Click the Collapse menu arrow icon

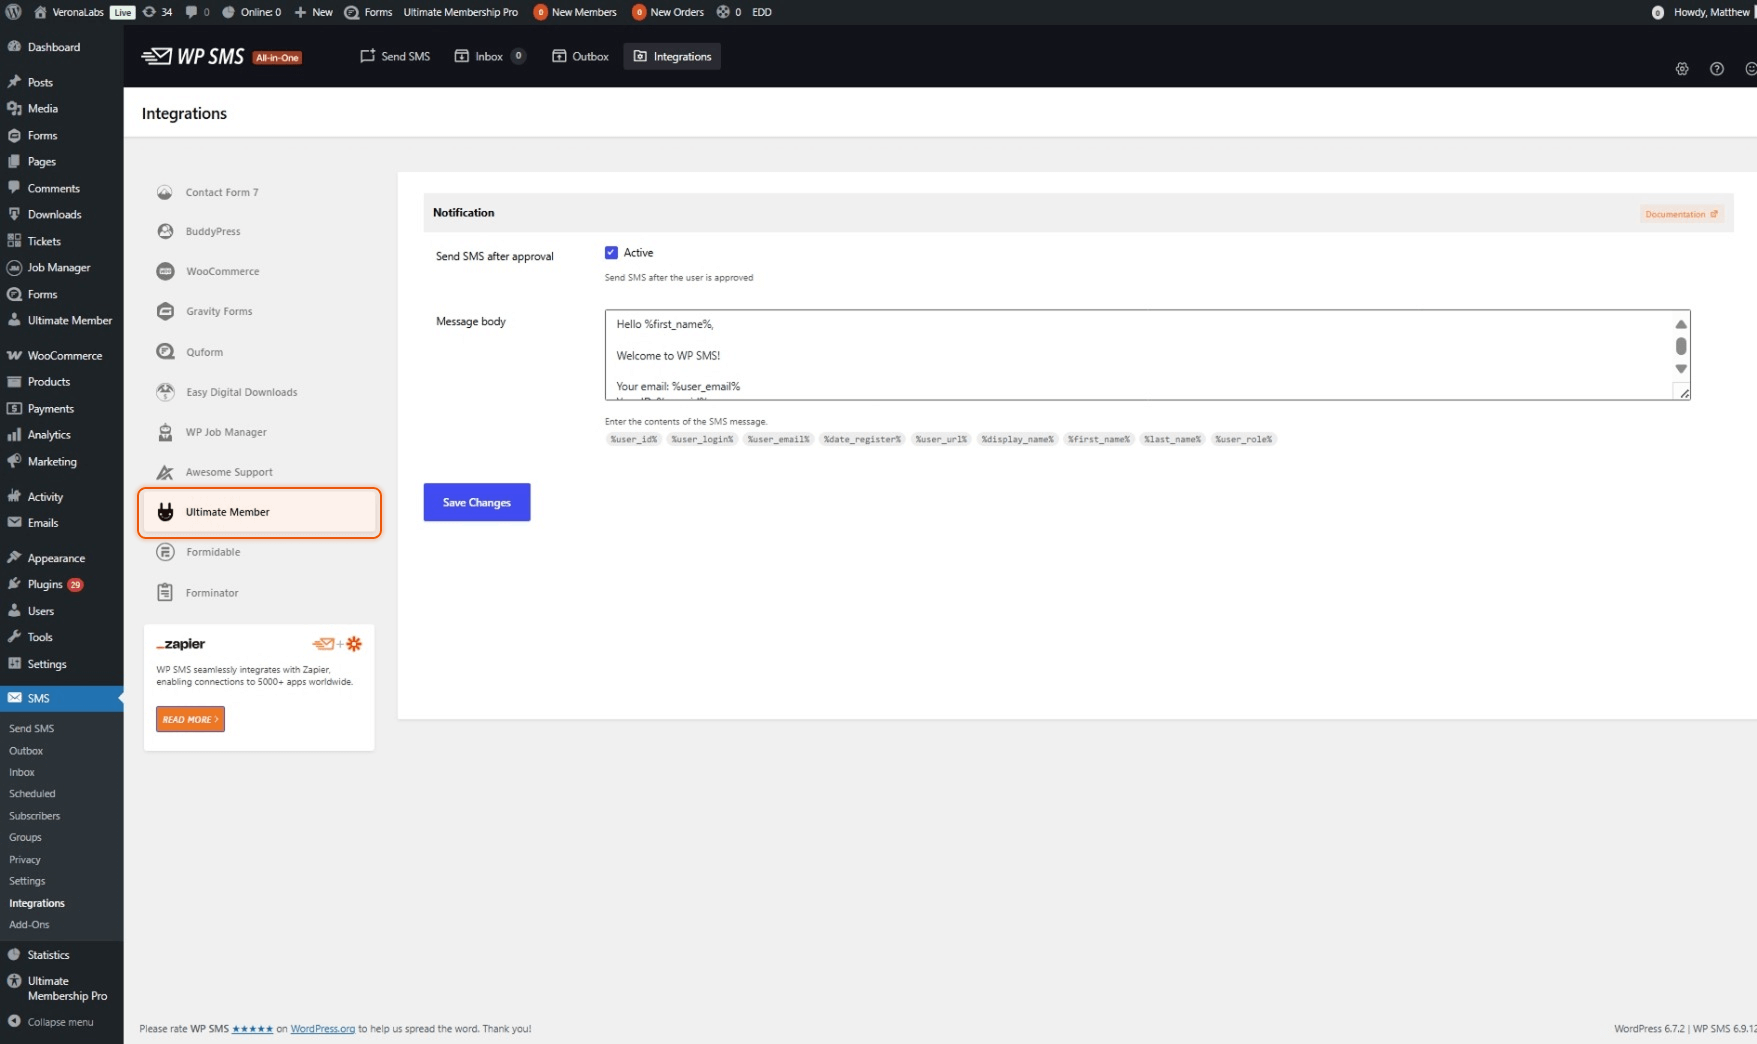tap(14, 1021)
